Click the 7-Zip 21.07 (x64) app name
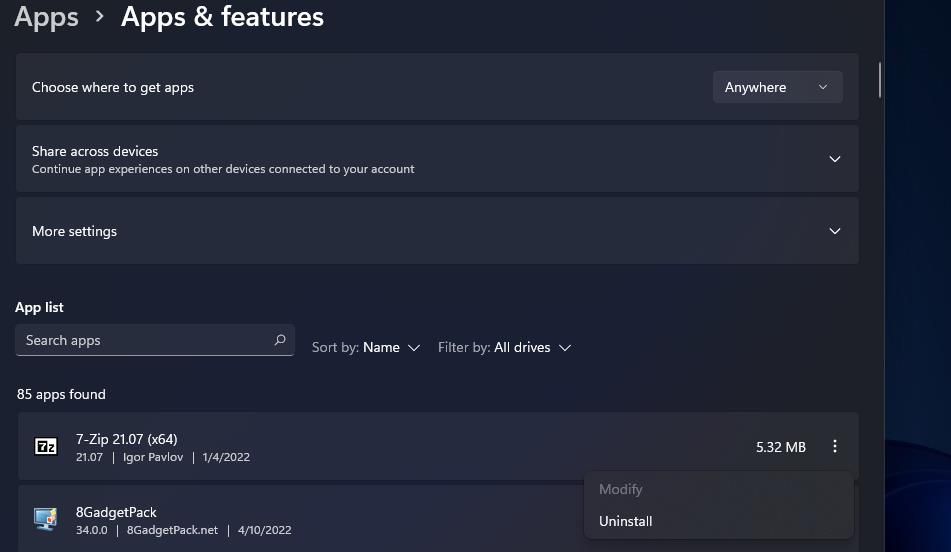Viewport: 951px width, 552px height. coord(127,439)
